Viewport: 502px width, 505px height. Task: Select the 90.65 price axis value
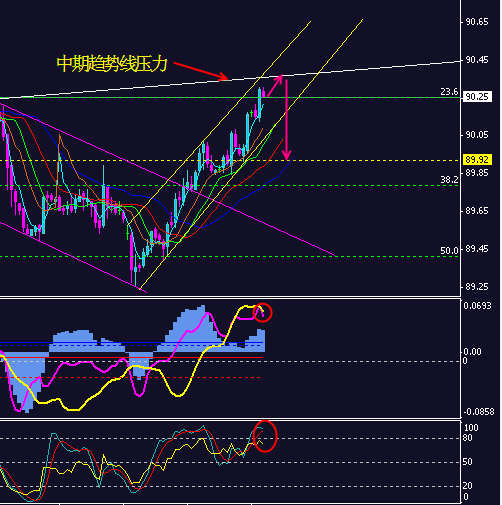pyautogui.click(x=477, y=22)
